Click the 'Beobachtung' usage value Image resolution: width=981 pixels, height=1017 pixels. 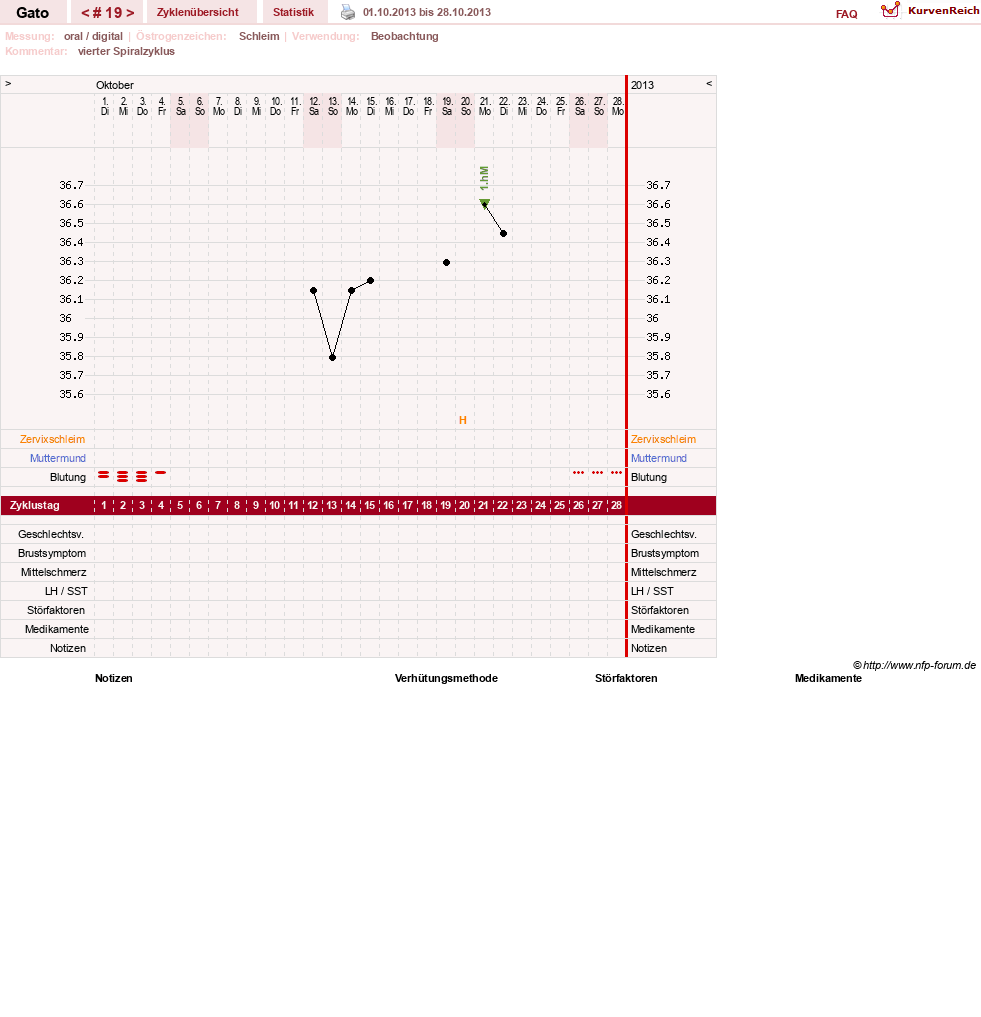point(405,36)
